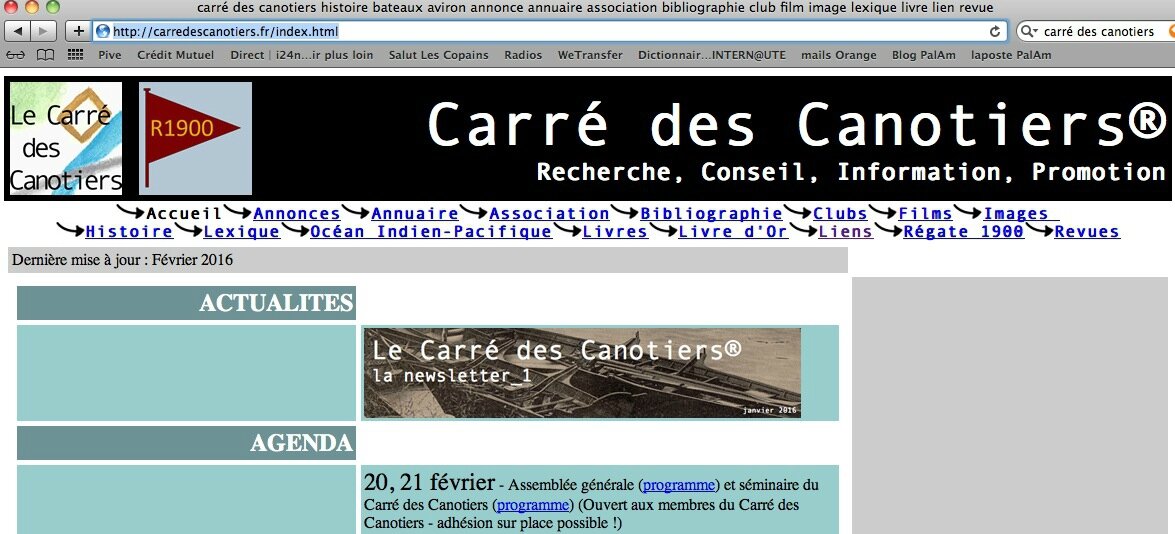Select Accueil in the site navigation
The width and height of the screenshot is (1175, 534).
pos(184,213)
